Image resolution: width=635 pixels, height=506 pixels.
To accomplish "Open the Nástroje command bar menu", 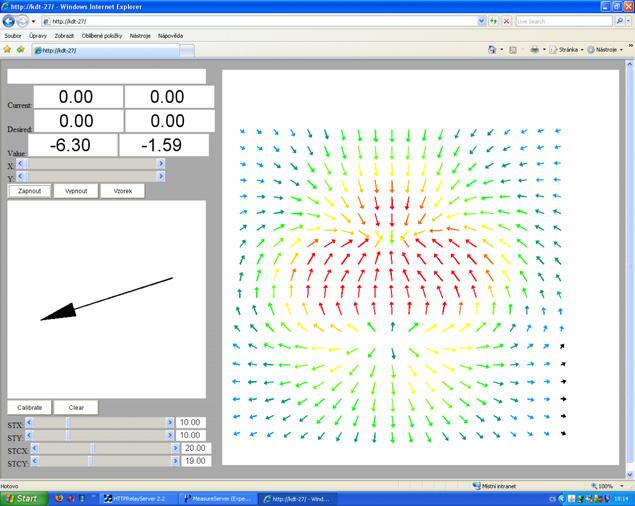I will [x=605, y=49].
